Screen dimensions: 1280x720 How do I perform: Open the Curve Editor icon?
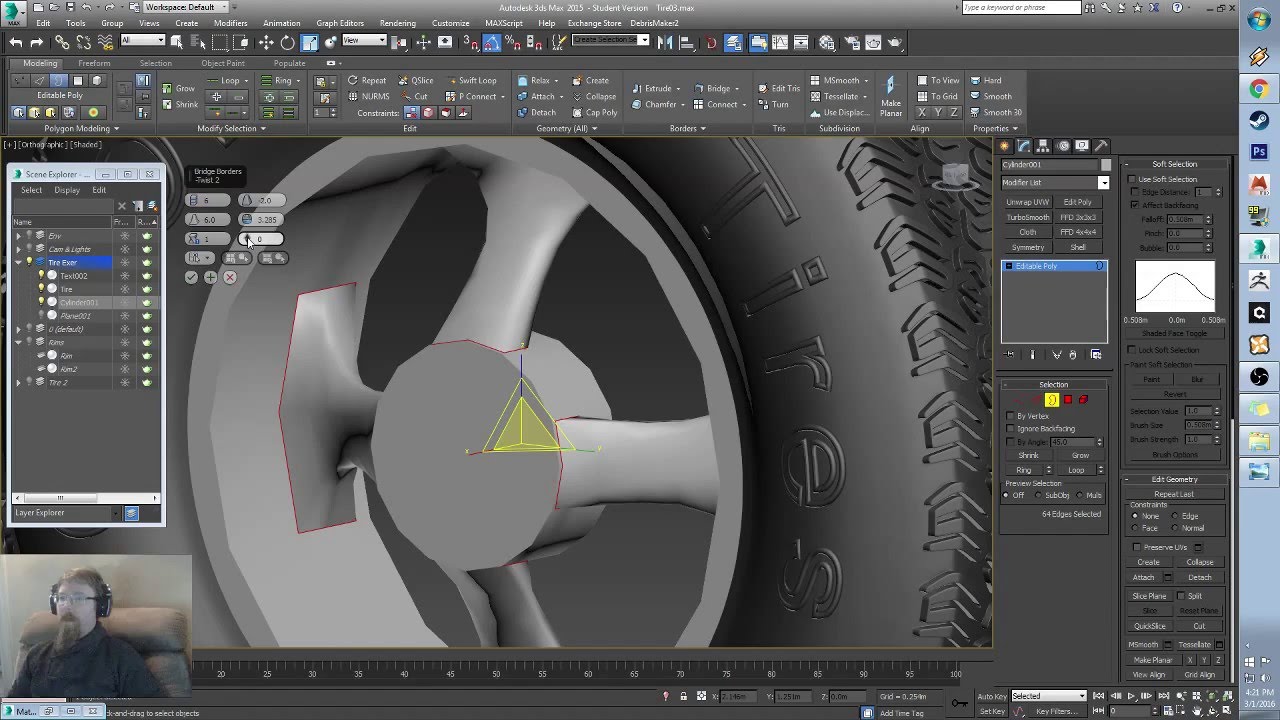coord(781,42)
